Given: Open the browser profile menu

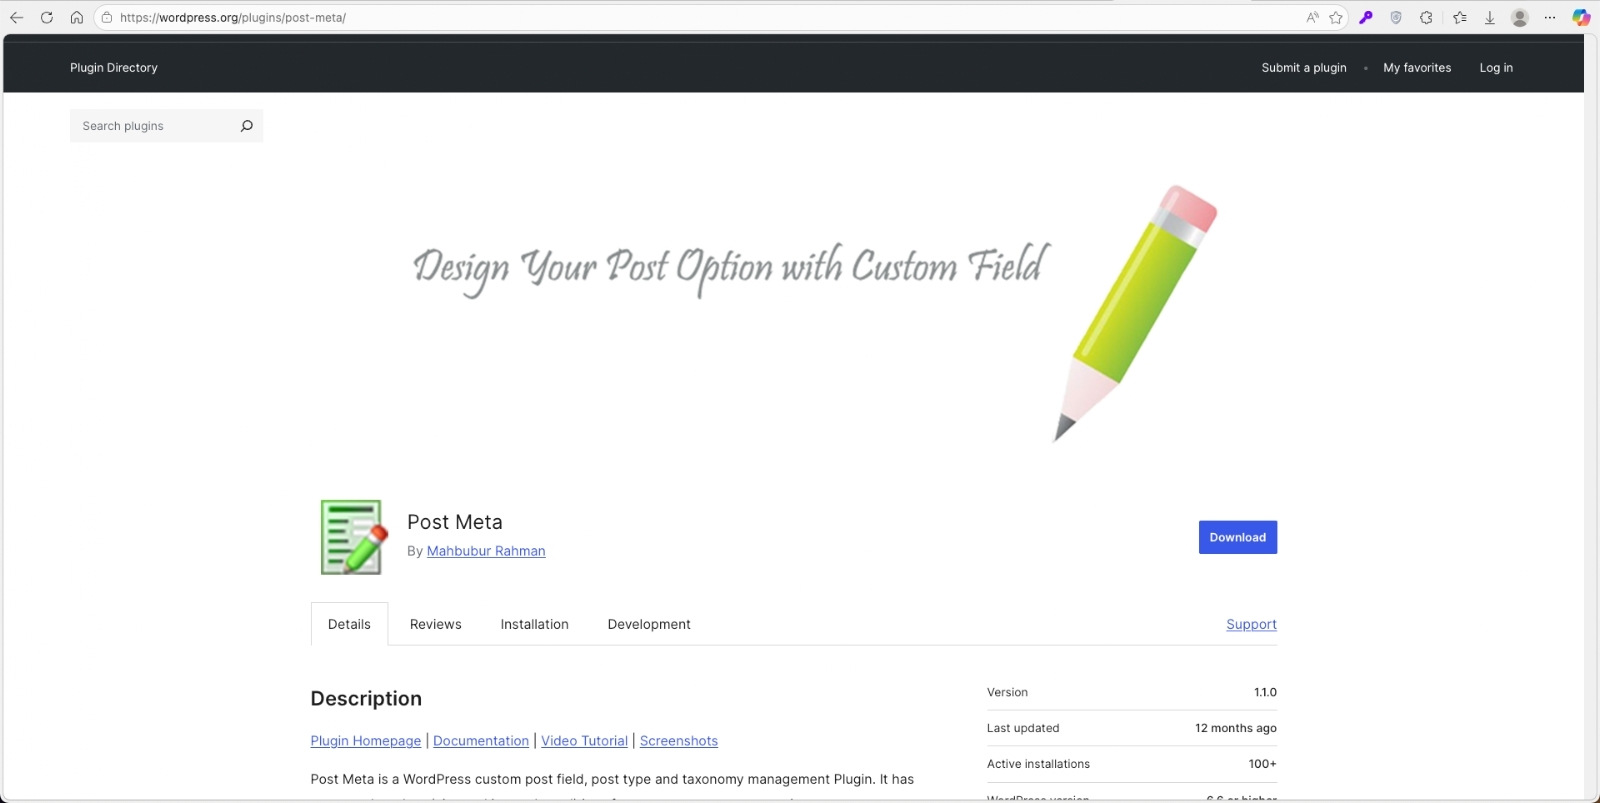Looking at the screenshot, I should tap(1520, 17).
